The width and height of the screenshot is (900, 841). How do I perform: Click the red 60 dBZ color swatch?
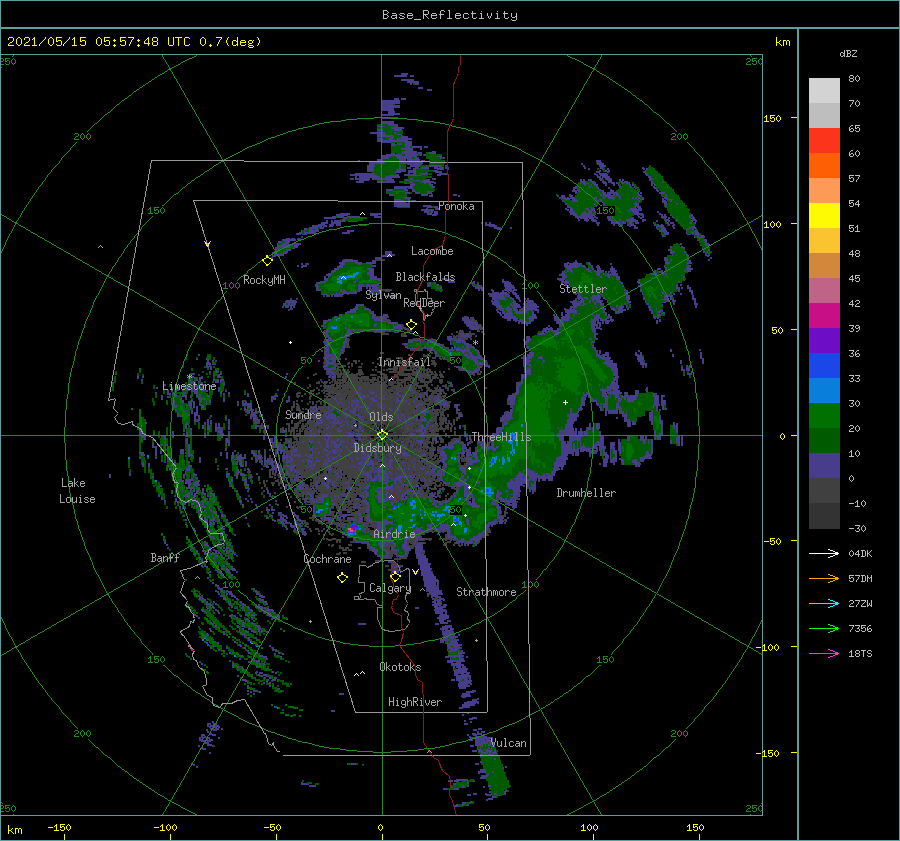pos(824,141)
